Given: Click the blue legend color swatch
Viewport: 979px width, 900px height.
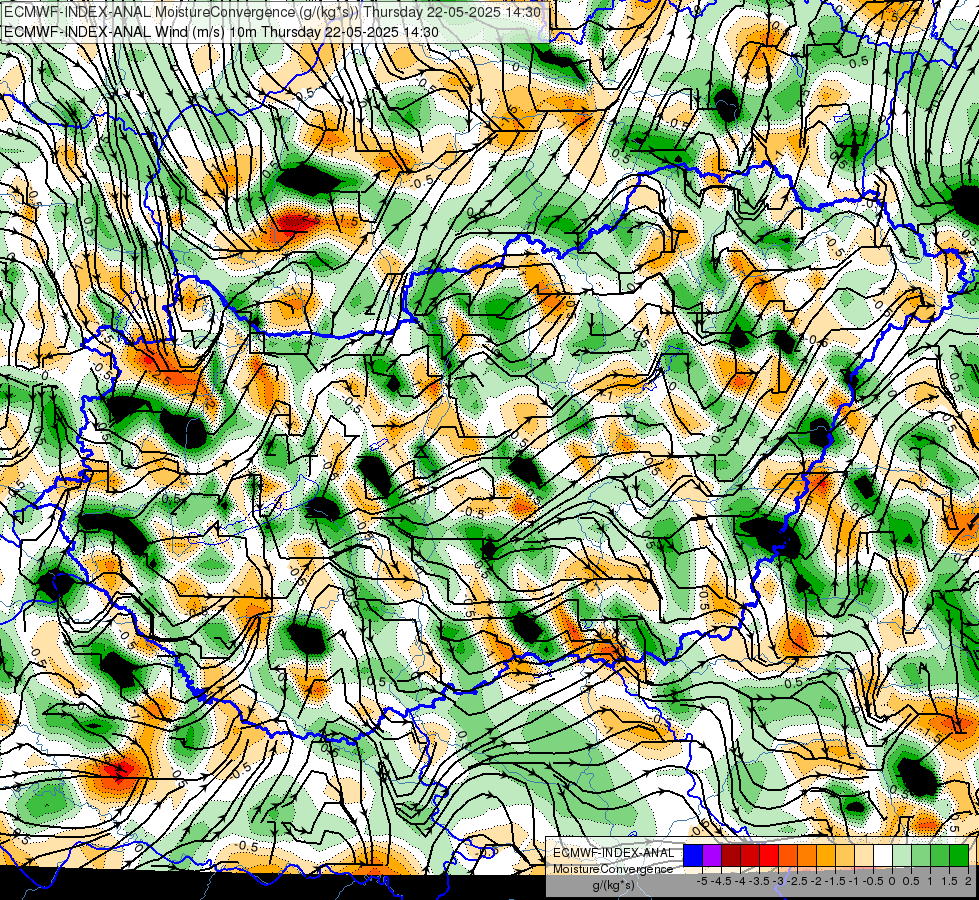Looking at the screenshot, I should [x=693, y=855].
